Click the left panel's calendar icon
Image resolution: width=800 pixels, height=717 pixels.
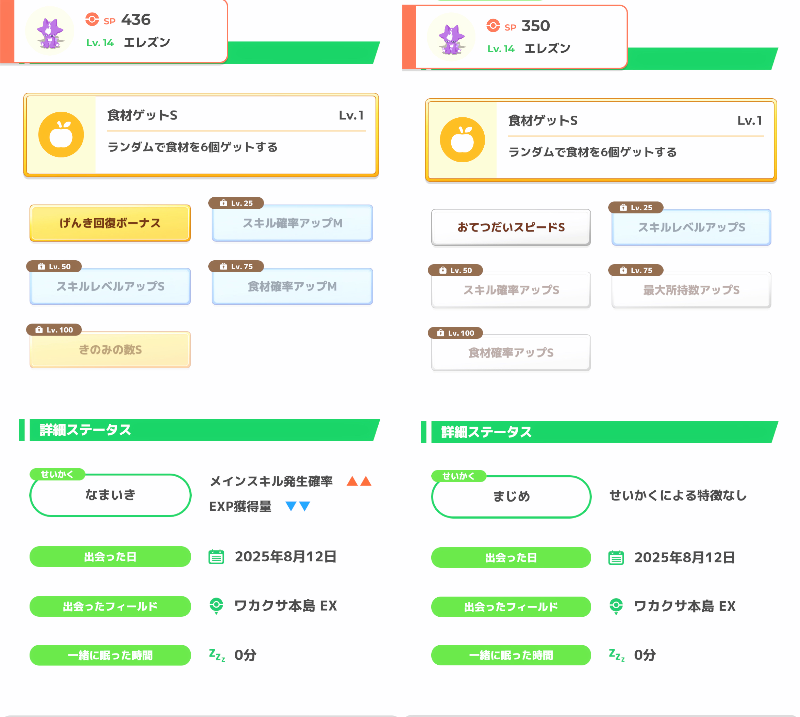216,557
